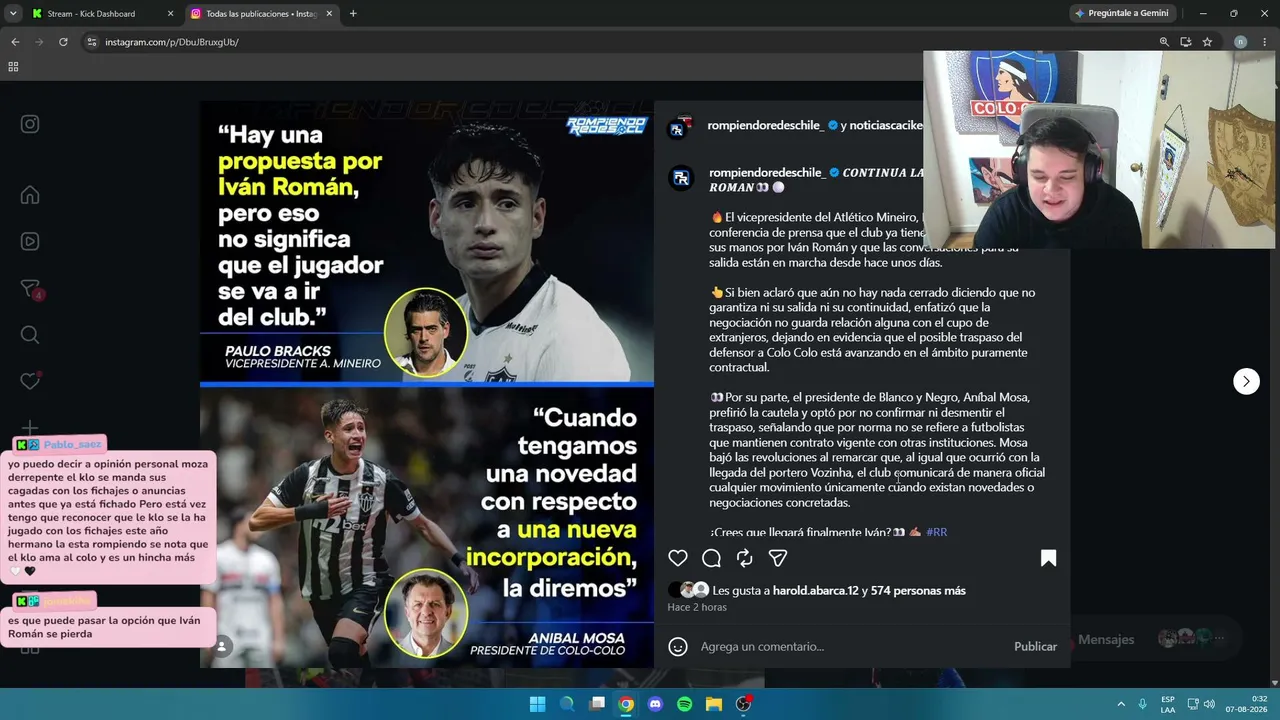Open the harold.abarca.12 profile link
This screenshot has width=1280, height=720.
point(816,591)
